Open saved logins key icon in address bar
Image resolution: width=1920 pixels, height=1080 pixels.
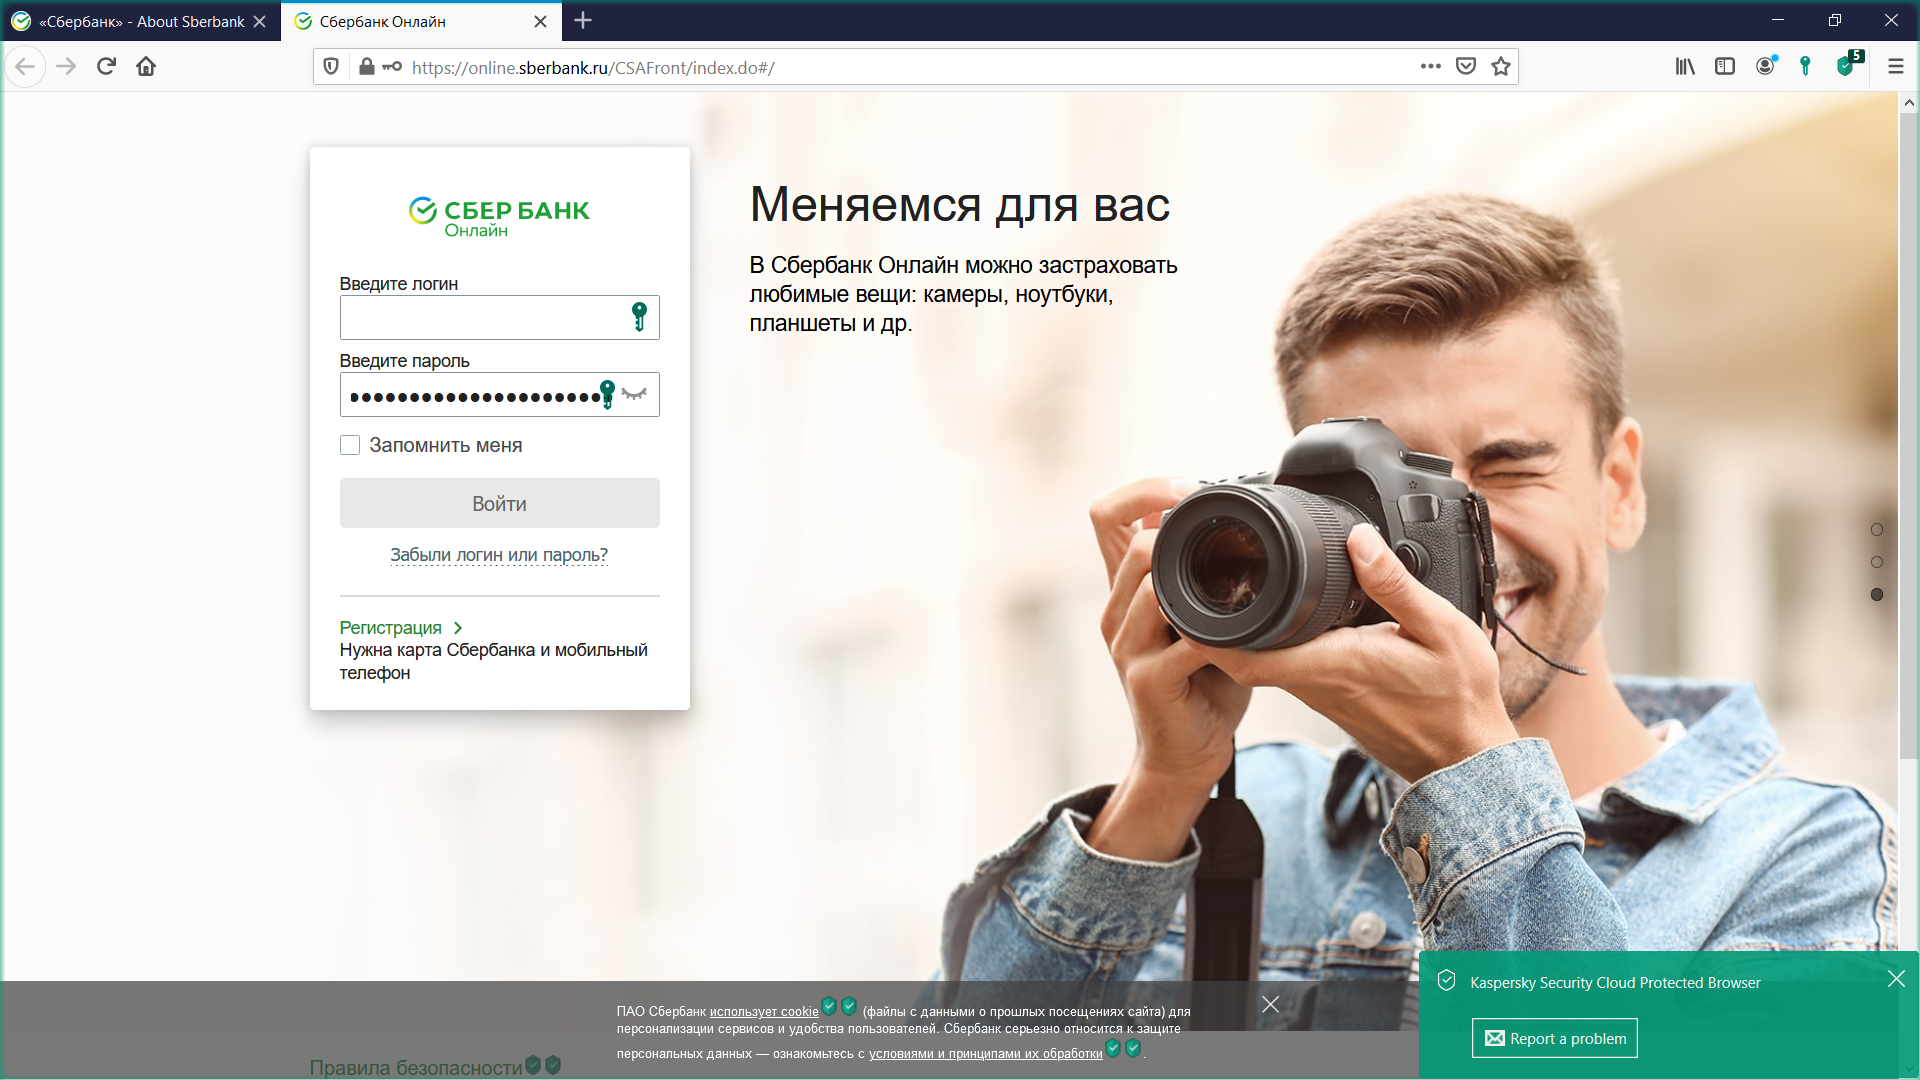coord(392,67)
